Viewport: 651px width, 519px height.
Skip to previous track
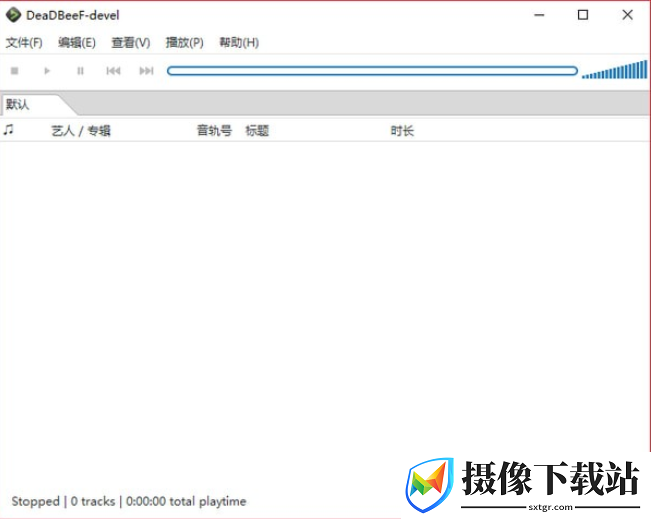tap(113, 71)
